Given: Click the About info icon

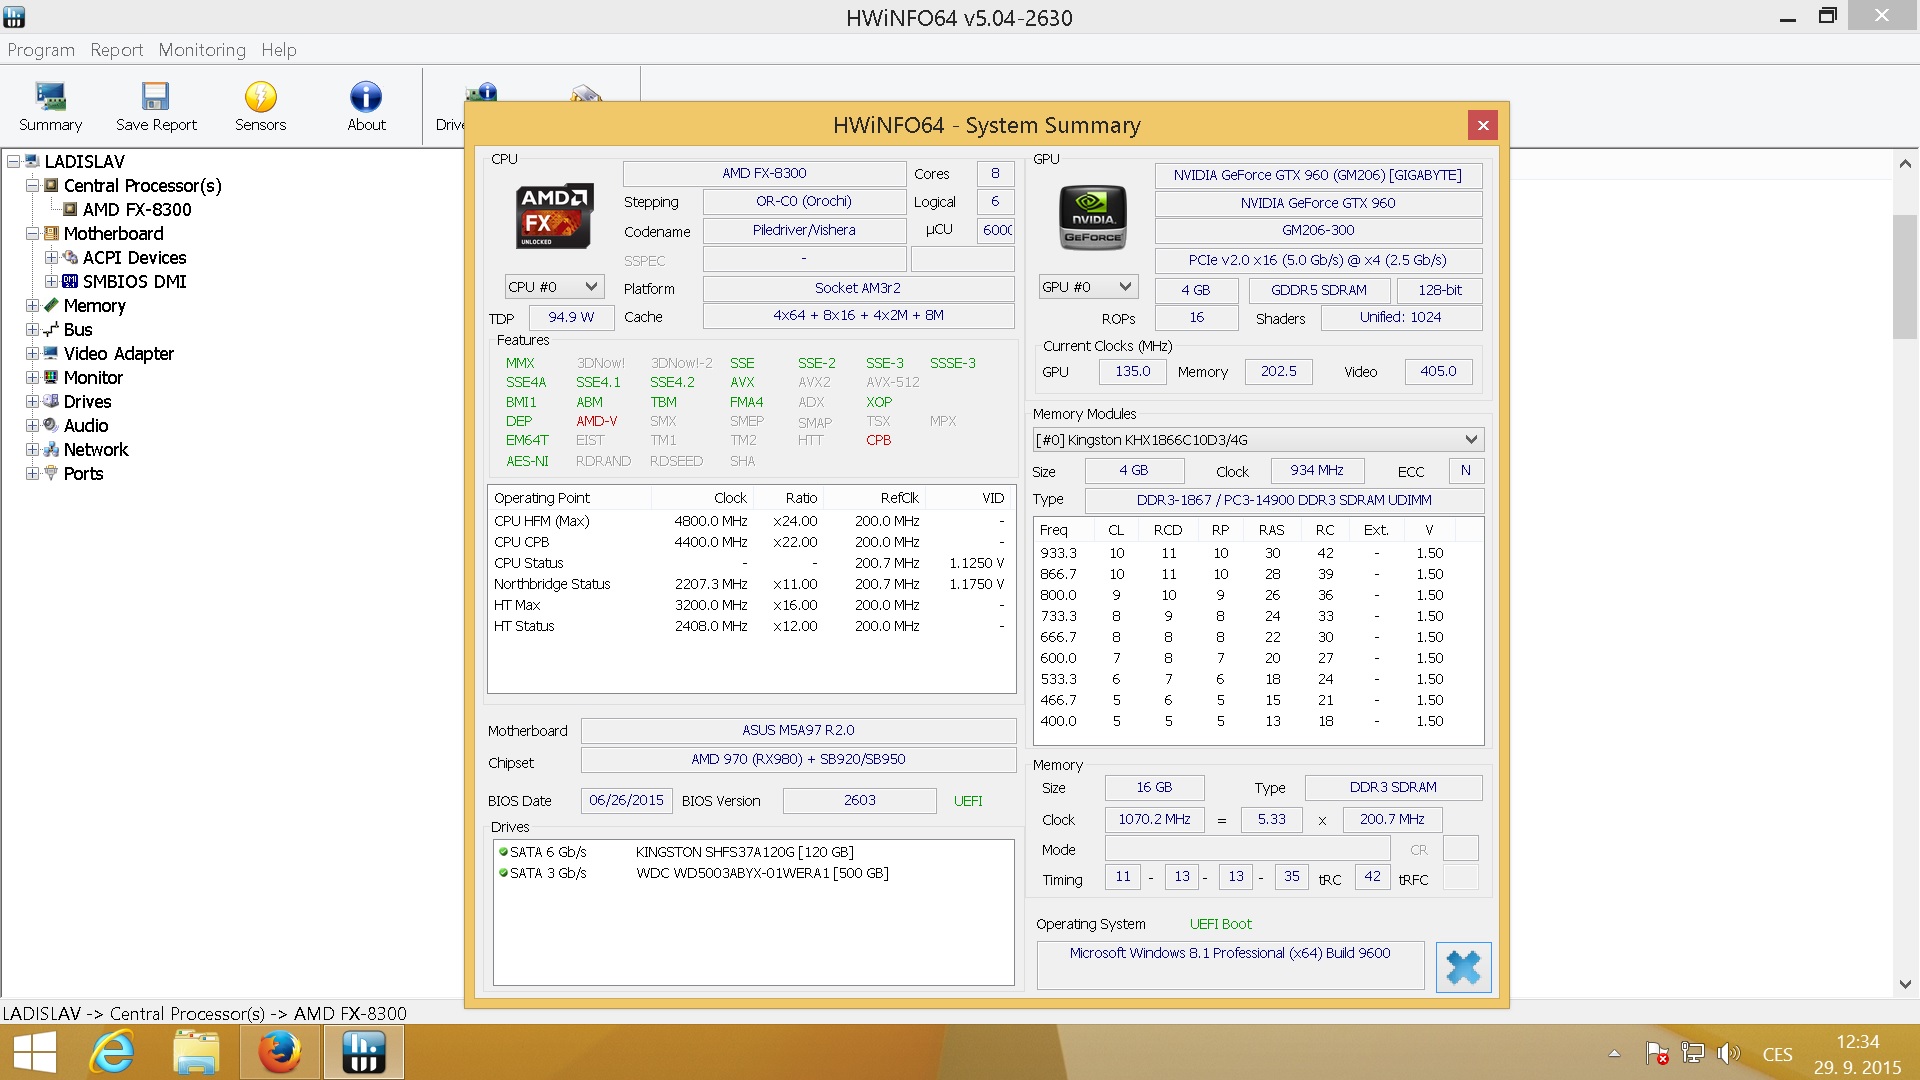Looking at the screenshot, I should coord(366,97).
